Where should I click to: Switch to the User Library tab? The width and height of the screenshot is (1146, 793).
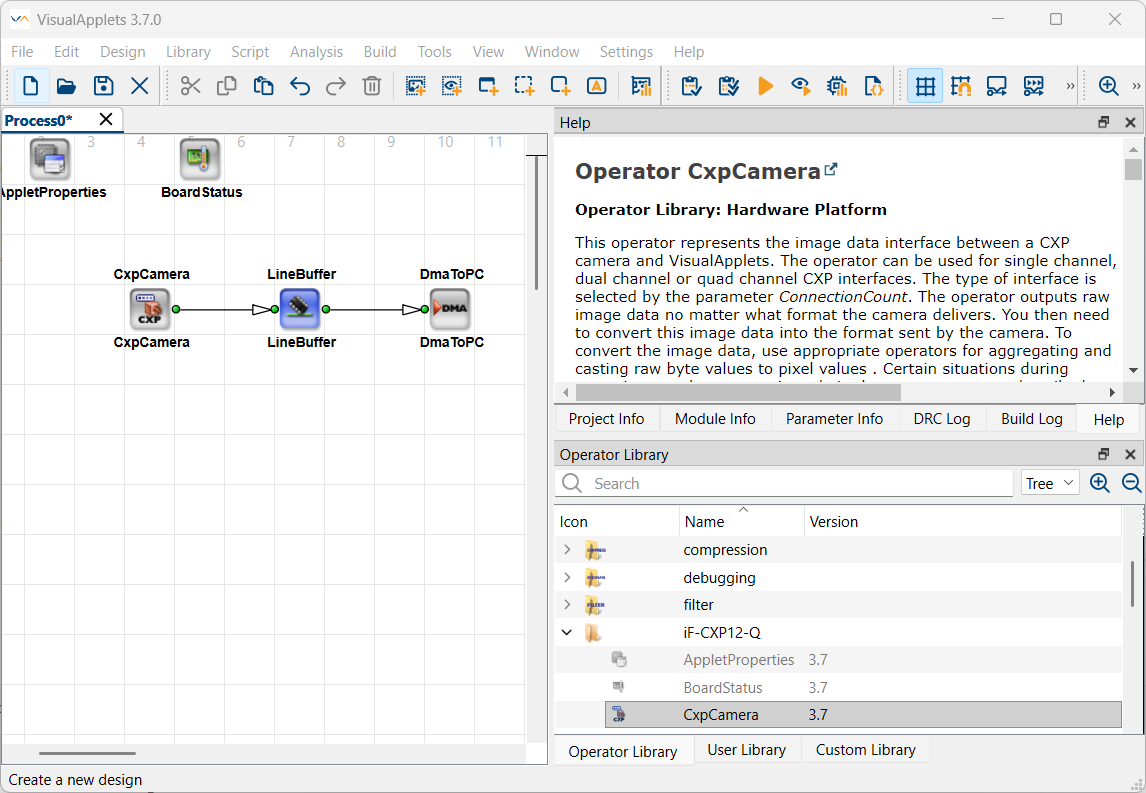(x=746, y=750)
